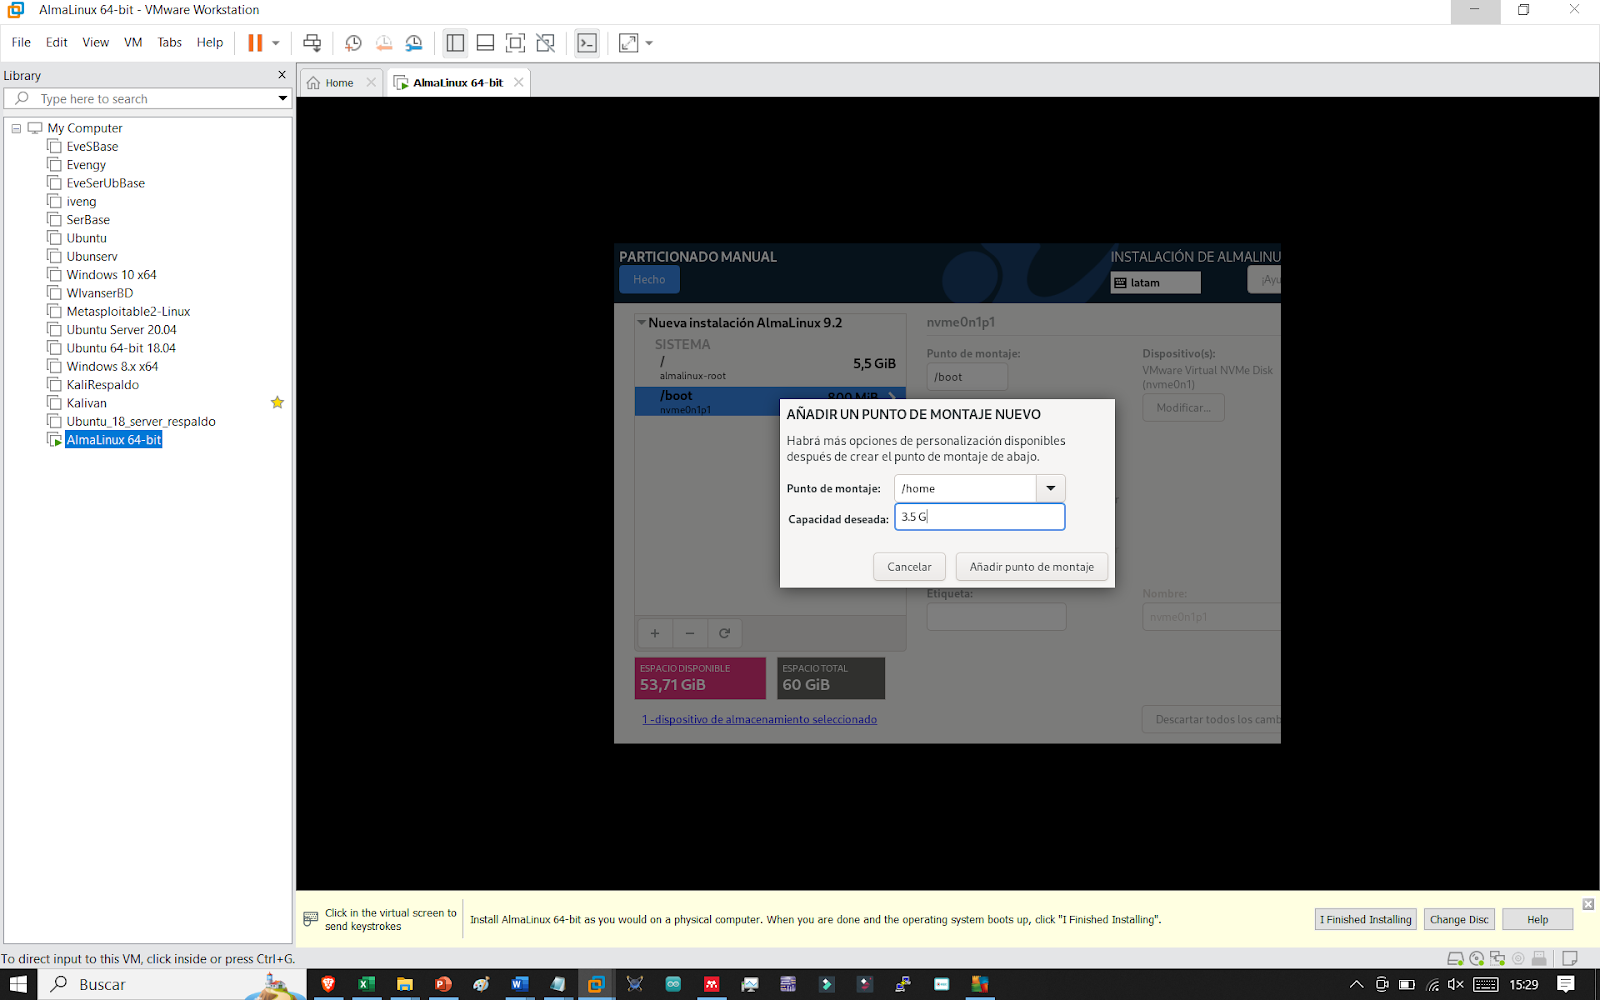This screenshot has height=1000, width=1600.
Task: Close the yellow install hint bar
Action: [x=1588, y=904]
